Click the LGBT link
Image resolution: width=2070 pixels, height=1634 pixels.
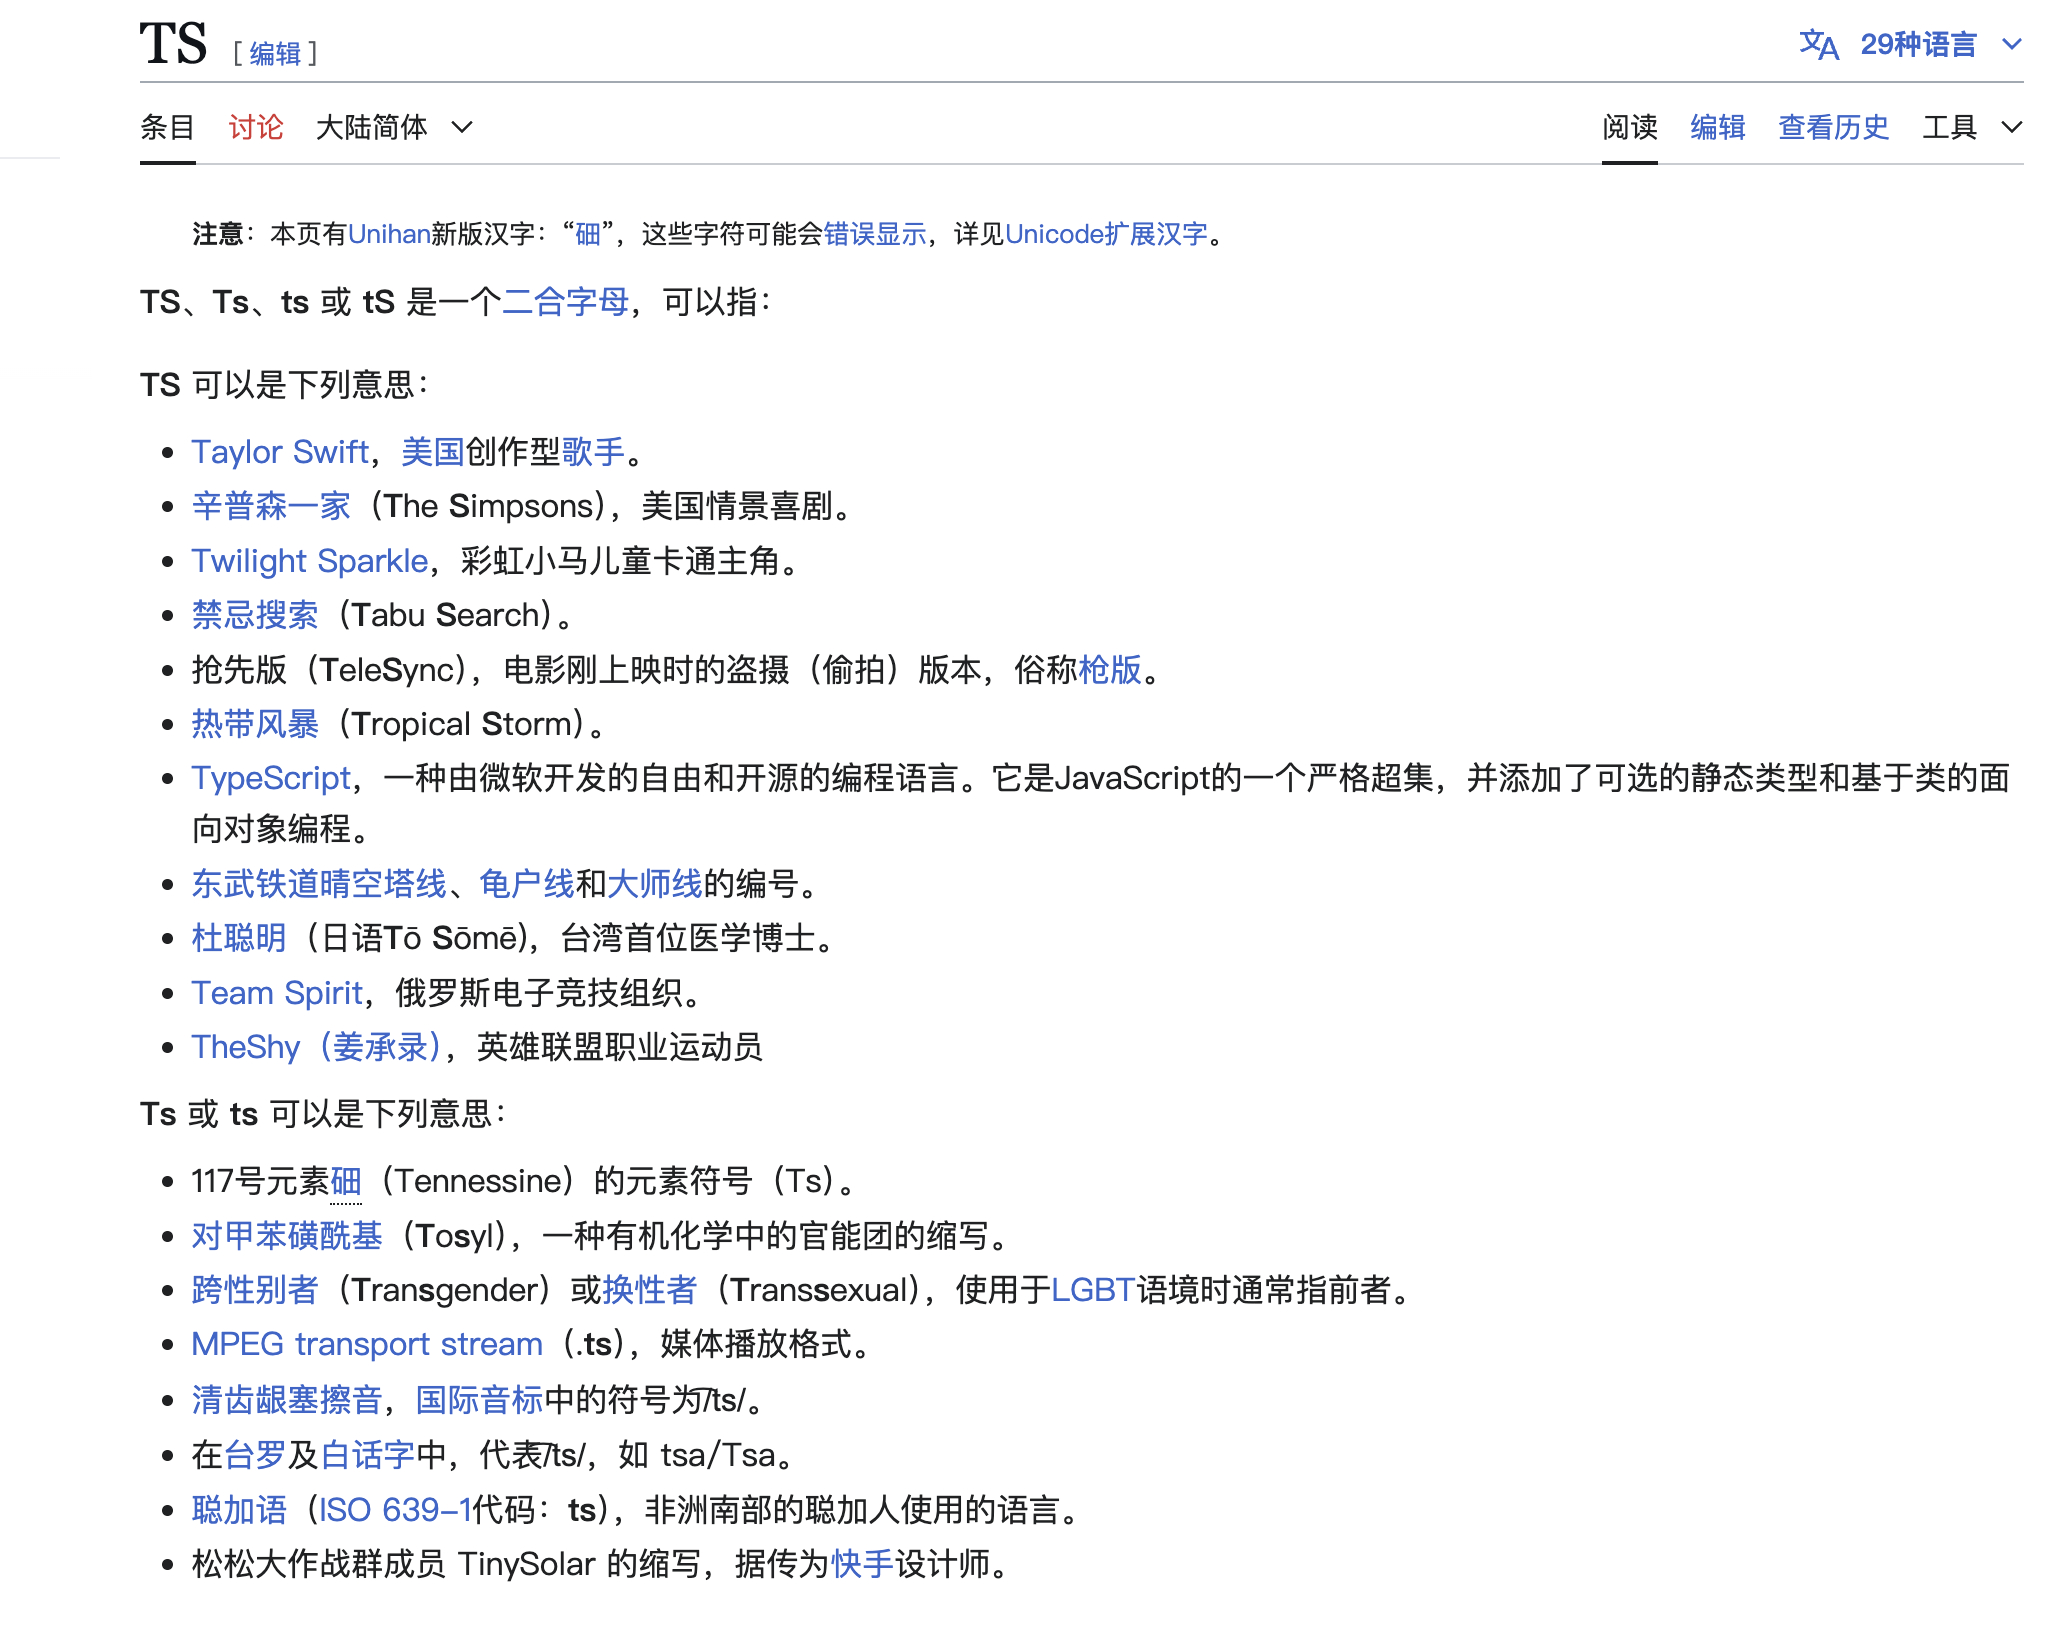tap(1093, 1290)
